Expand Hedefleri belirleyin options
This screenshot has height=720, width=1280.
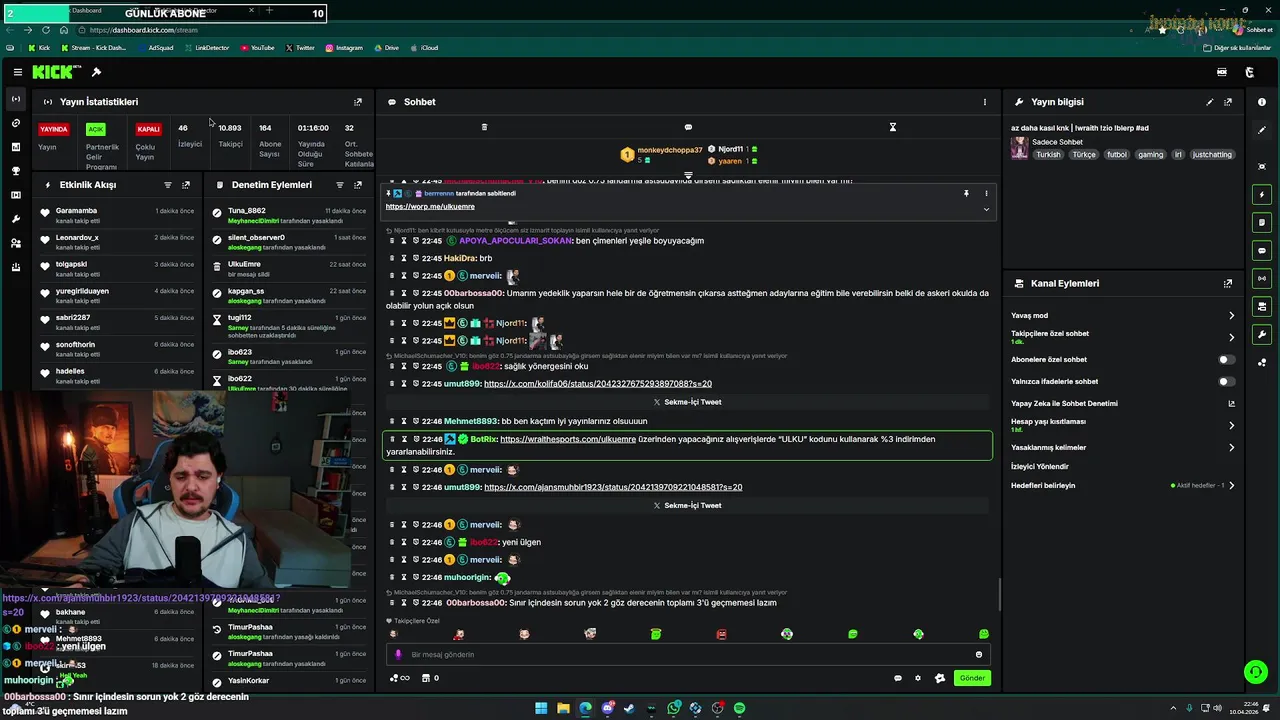tap(1232, 486)
